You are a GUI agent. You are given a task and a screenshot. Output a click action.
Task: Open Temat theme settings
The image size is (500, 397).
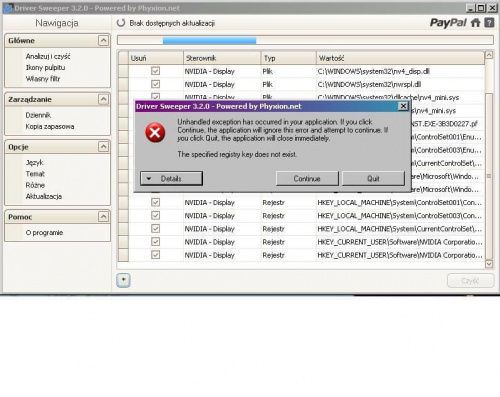pyautogui.click(x=35, y=174)
